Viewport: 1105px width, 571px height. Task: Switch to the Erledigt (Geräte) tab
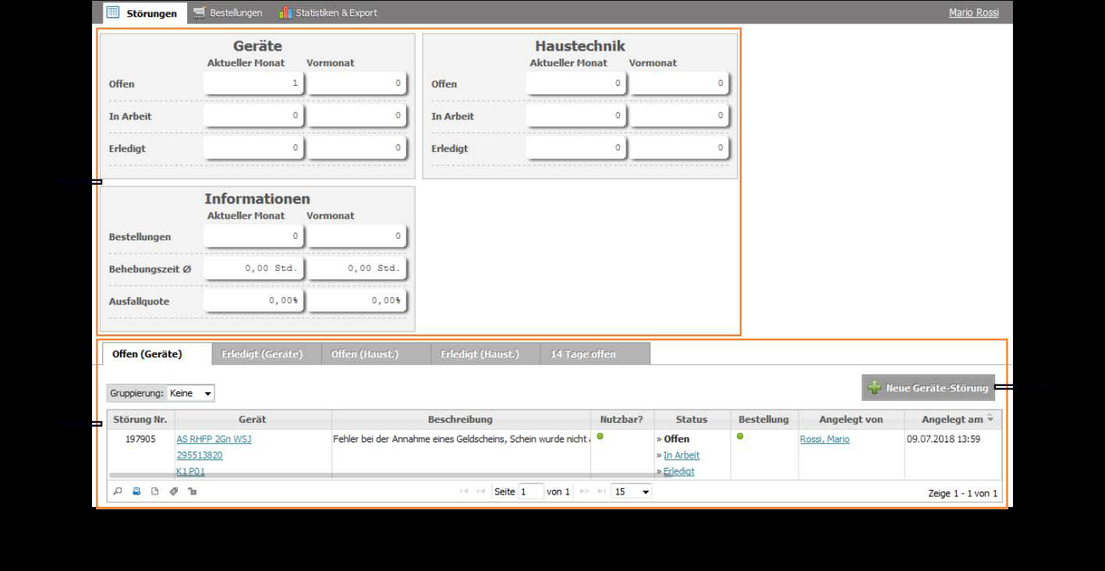[x=266, y=354]
